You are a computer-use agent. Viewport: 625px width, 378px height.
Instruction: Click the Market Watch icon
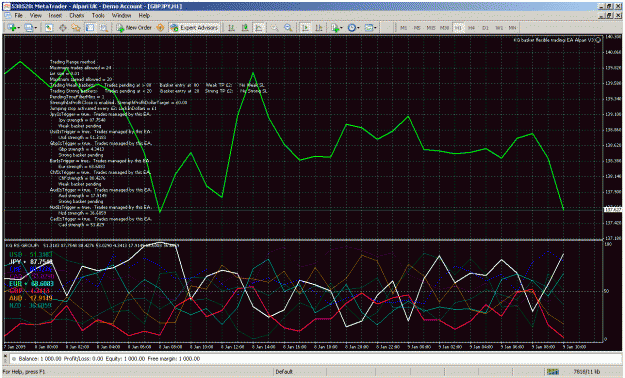(x=49, y=28)
